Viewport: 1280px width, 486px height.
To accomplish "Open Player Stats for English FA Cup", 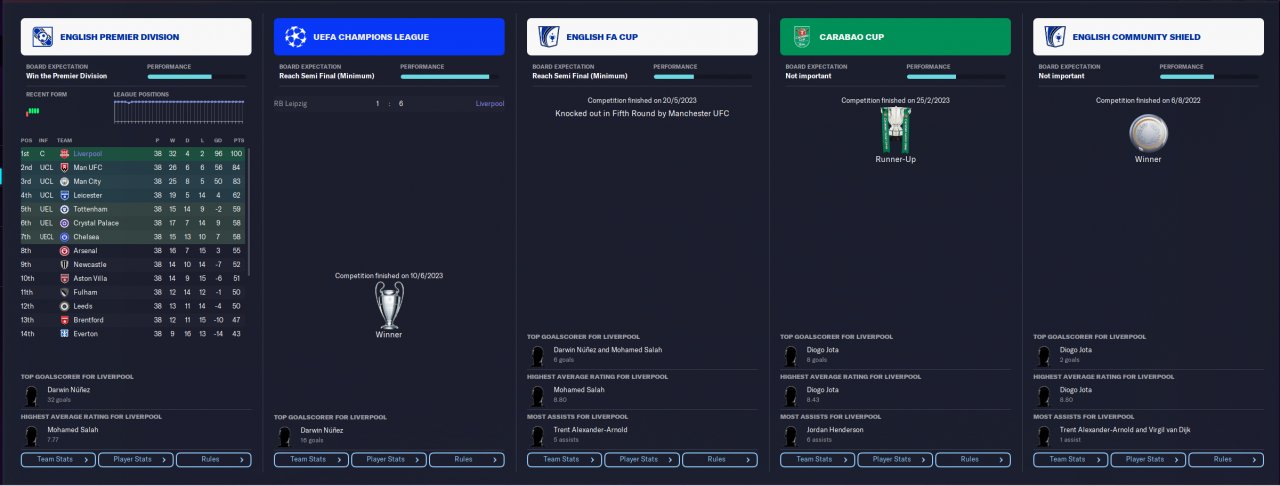I will [642, 460].
